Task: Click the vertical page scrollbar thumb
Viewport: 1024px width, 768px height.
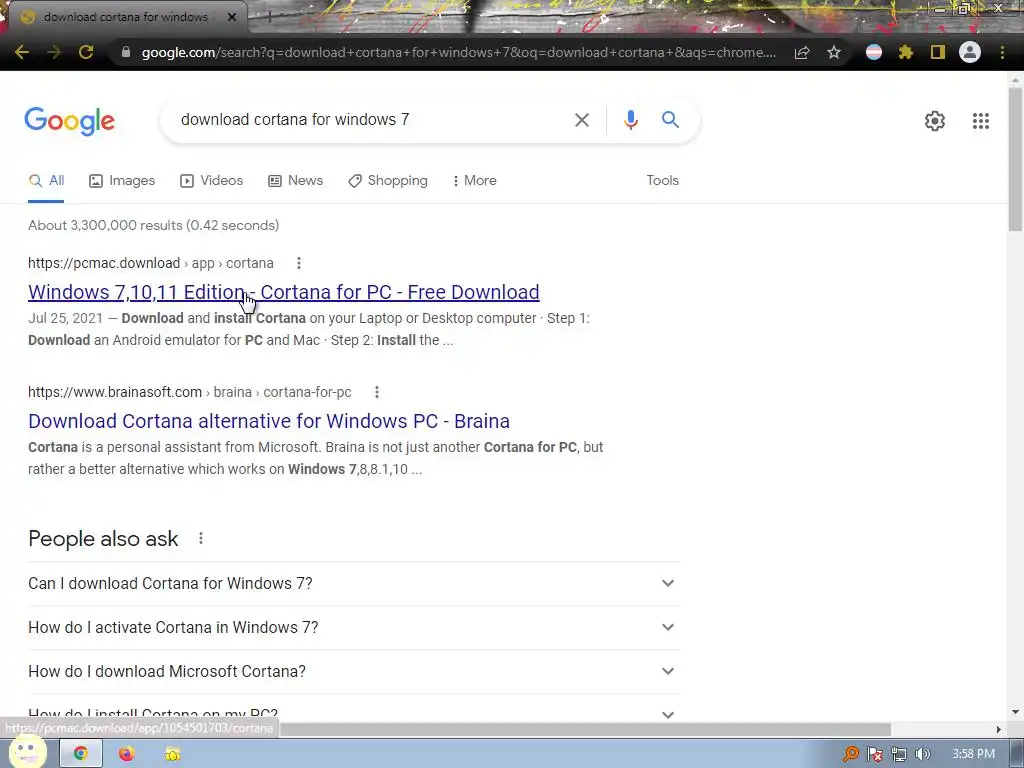Action: [x=1015, y=159]
